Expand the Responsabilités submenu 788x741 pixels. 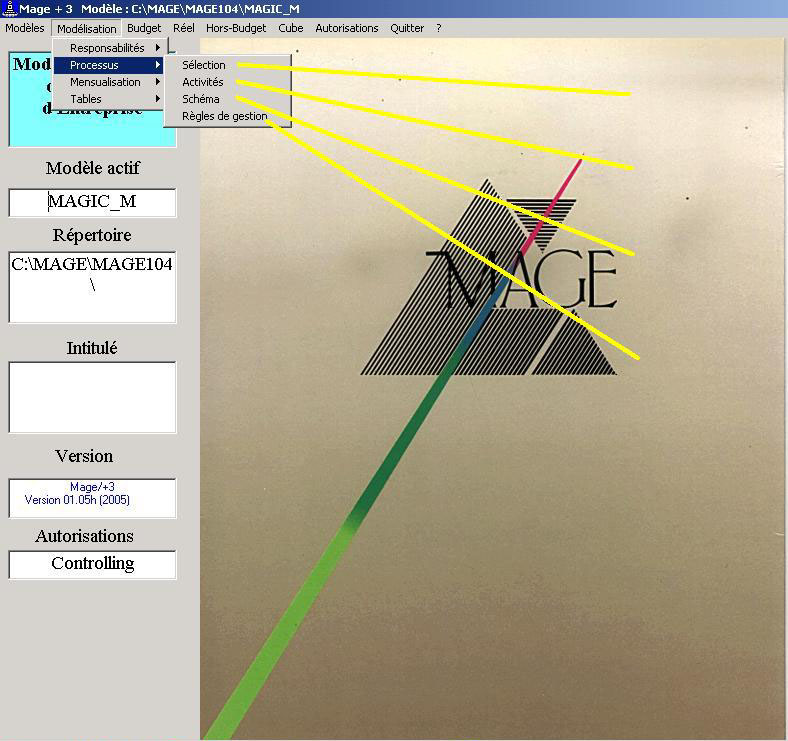(x=108, y=48)
